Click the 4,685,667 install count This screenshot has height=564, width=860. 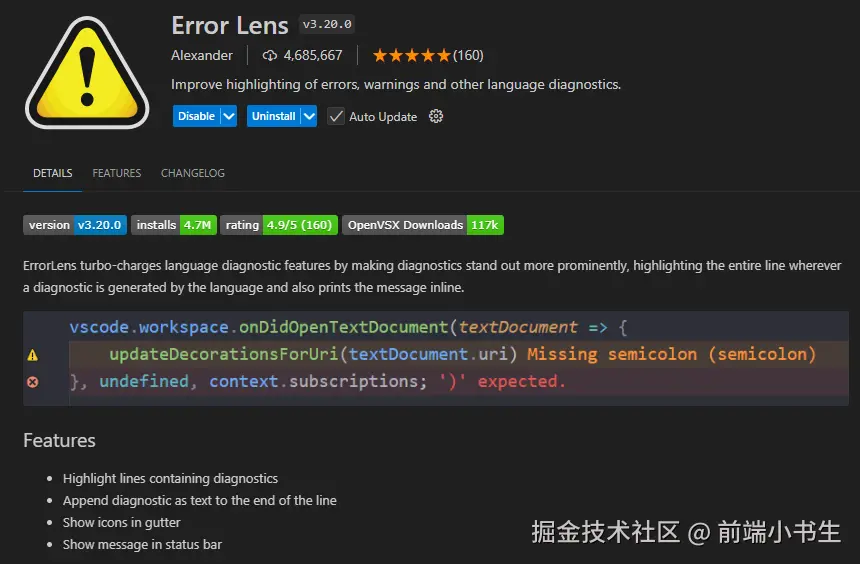(x=313, y=55)
